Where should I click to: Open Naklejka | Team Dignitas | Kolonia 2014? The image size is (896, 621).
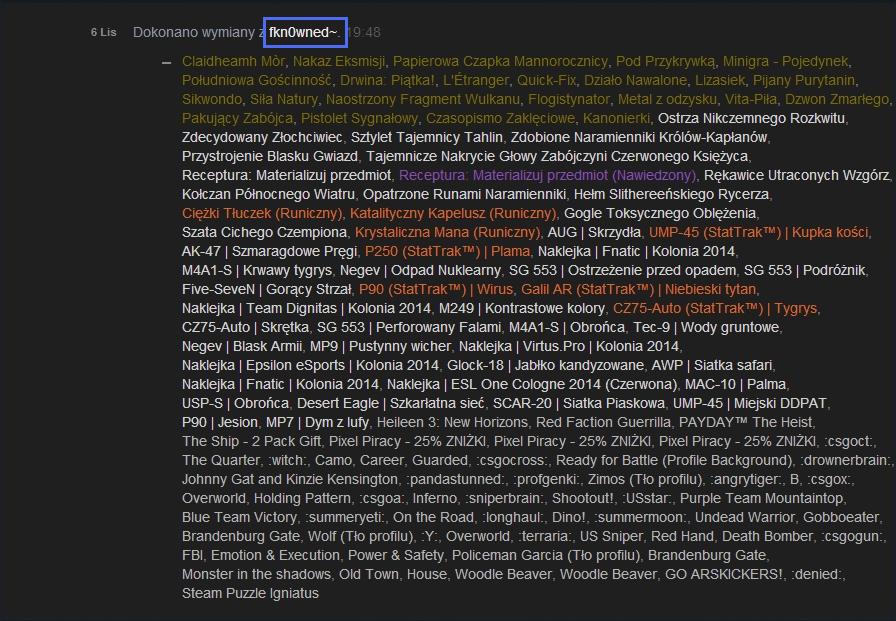306,308
